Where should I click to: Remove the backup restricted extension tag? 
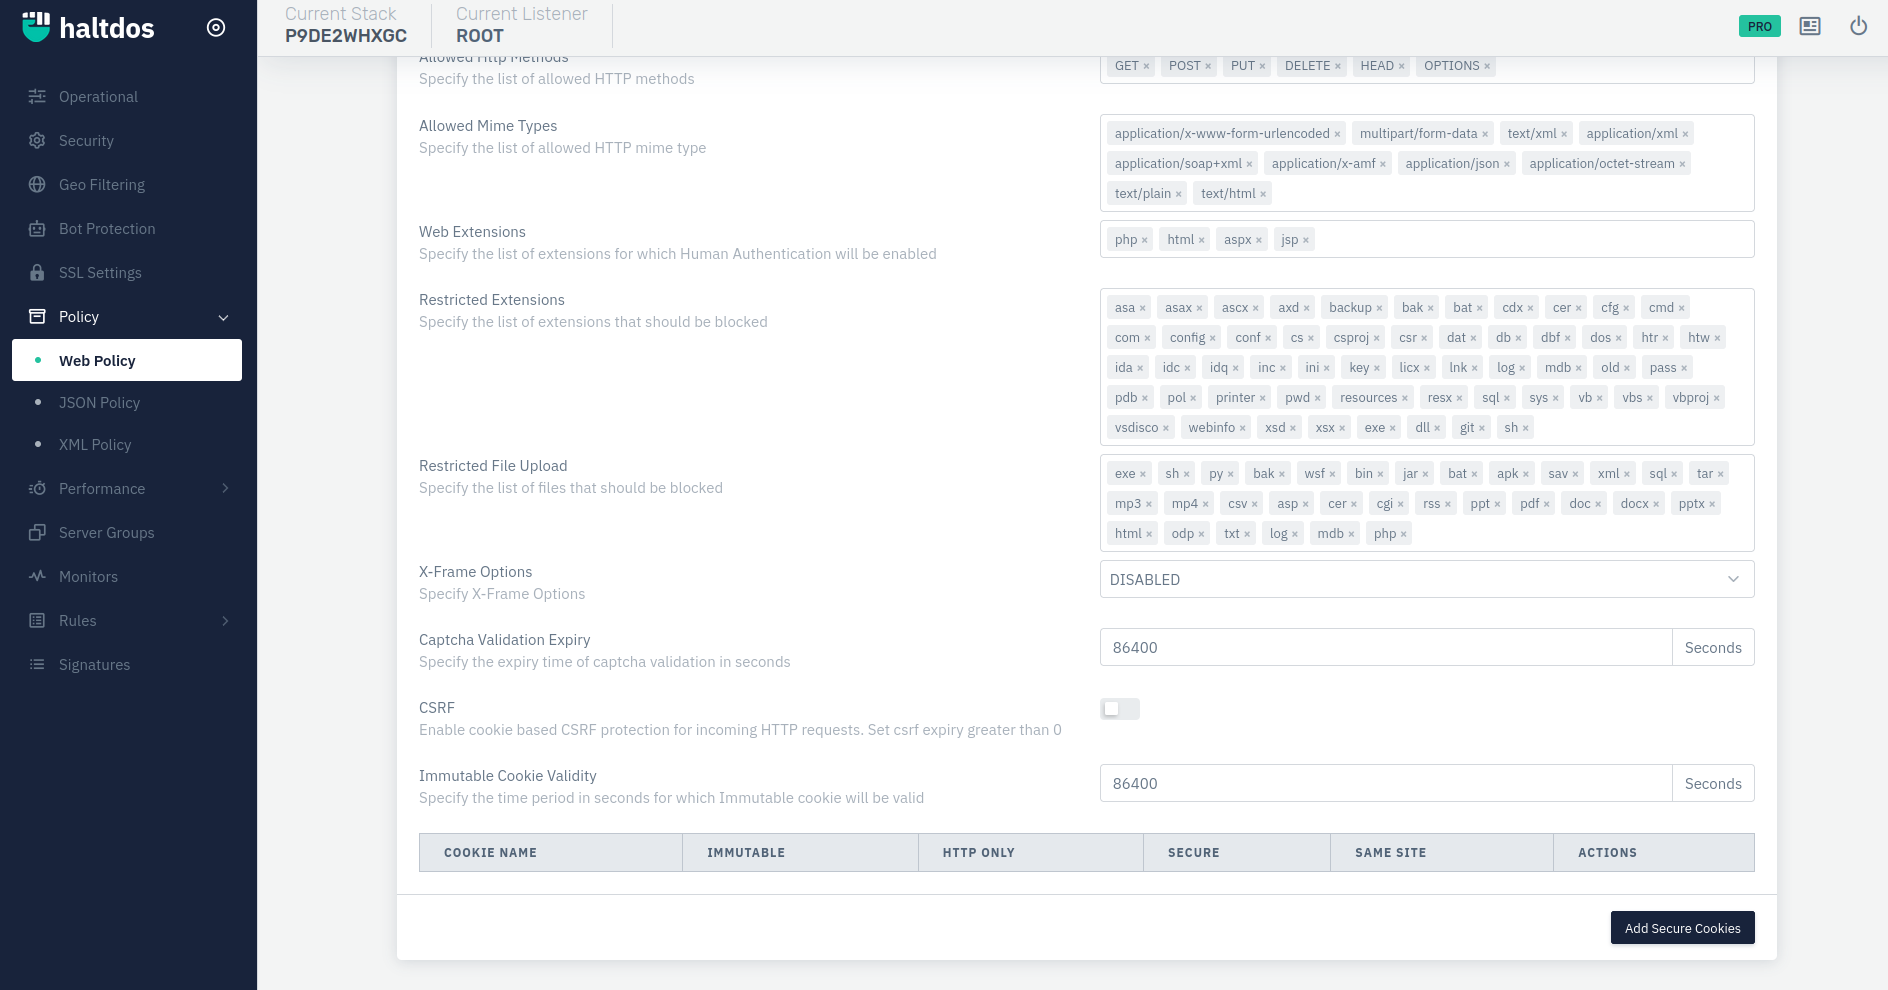click(1379, 309)
